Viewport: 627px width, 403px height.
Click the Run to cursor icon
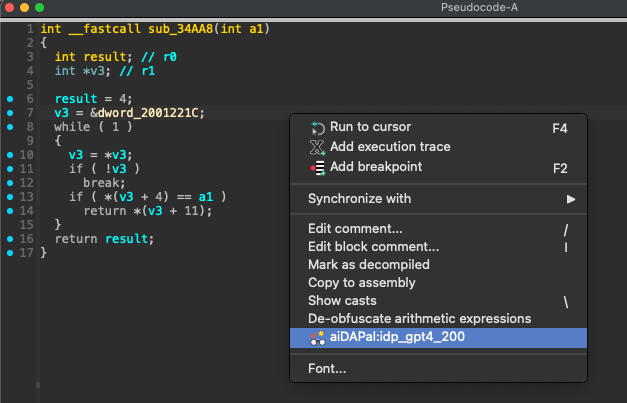point(317,128)
